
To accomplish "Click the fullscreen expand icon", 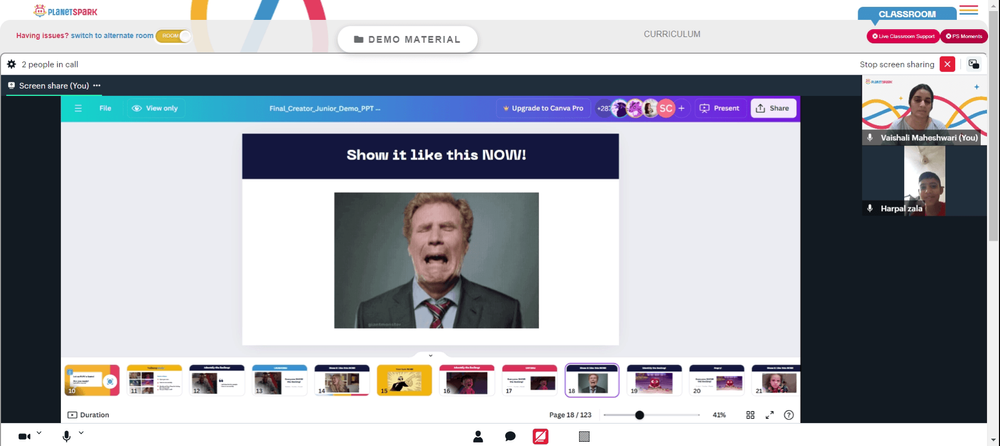I will [x=770, y=415].
